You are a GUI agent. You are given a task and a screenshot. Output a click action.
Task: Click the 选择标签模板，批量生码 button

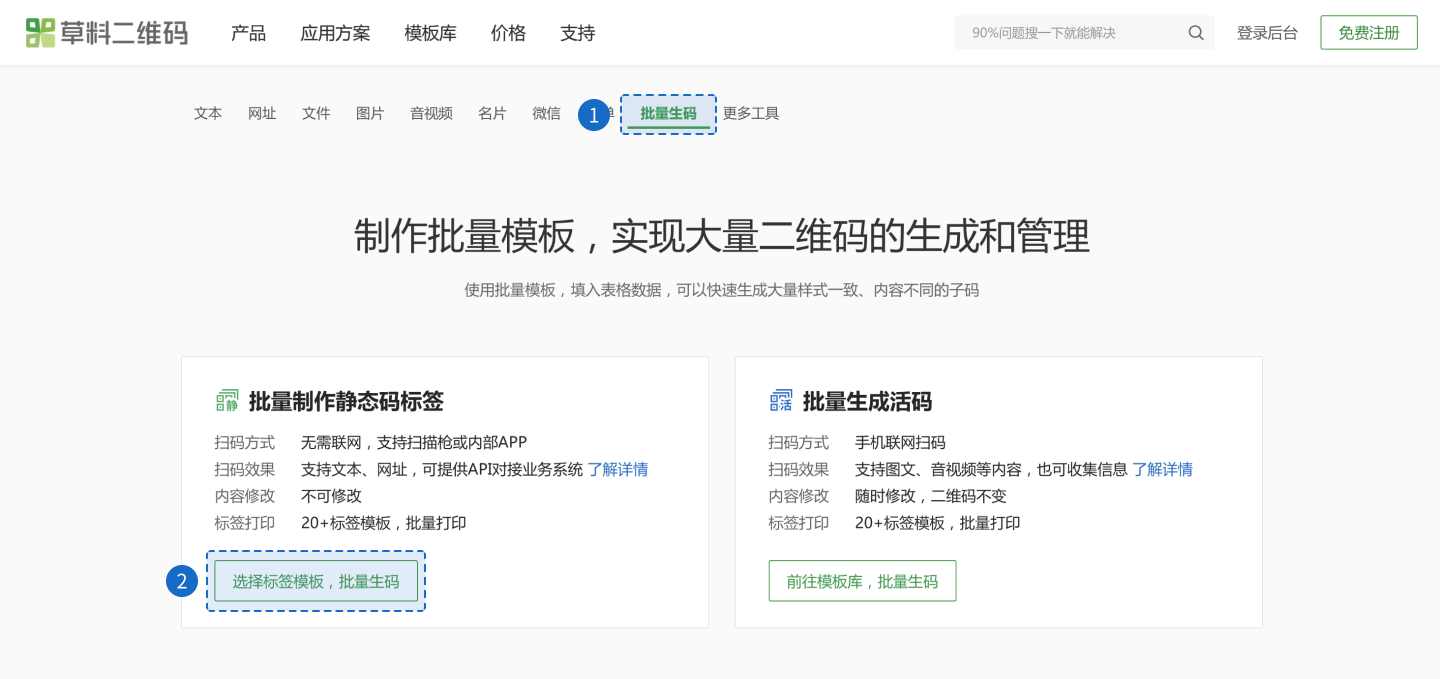coord(316,581)
